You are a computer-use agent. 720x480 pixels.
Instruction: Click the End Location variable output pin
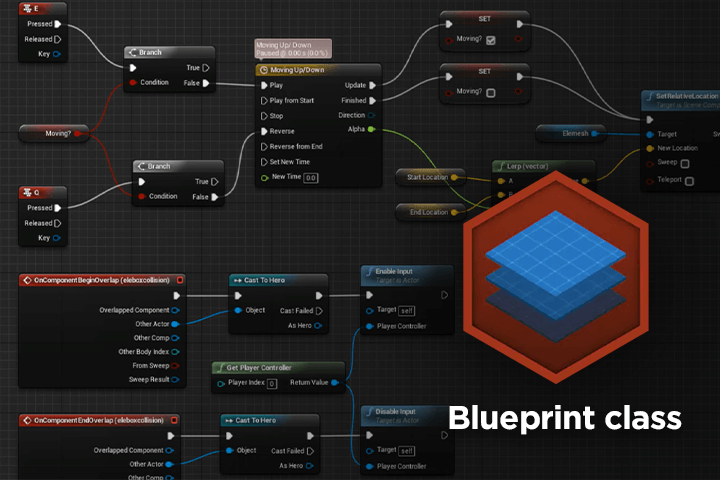click(454, 212)
